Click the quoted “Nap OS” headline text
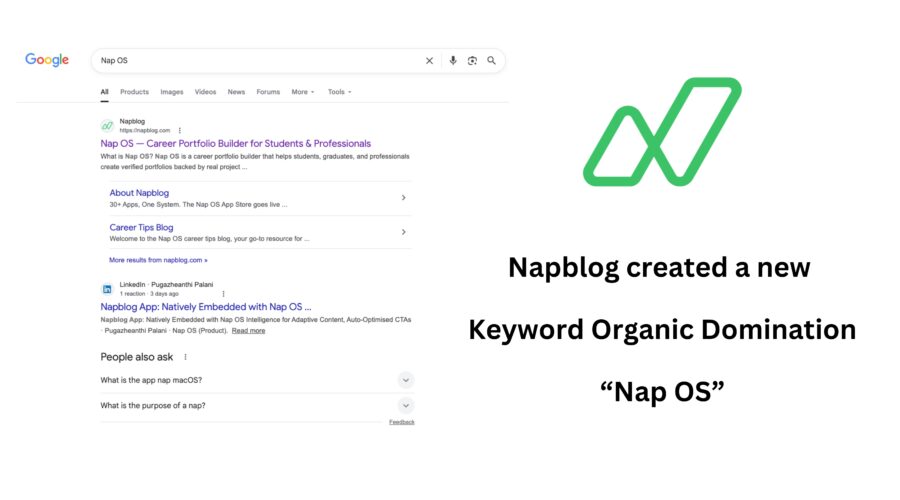 (662, 392)
